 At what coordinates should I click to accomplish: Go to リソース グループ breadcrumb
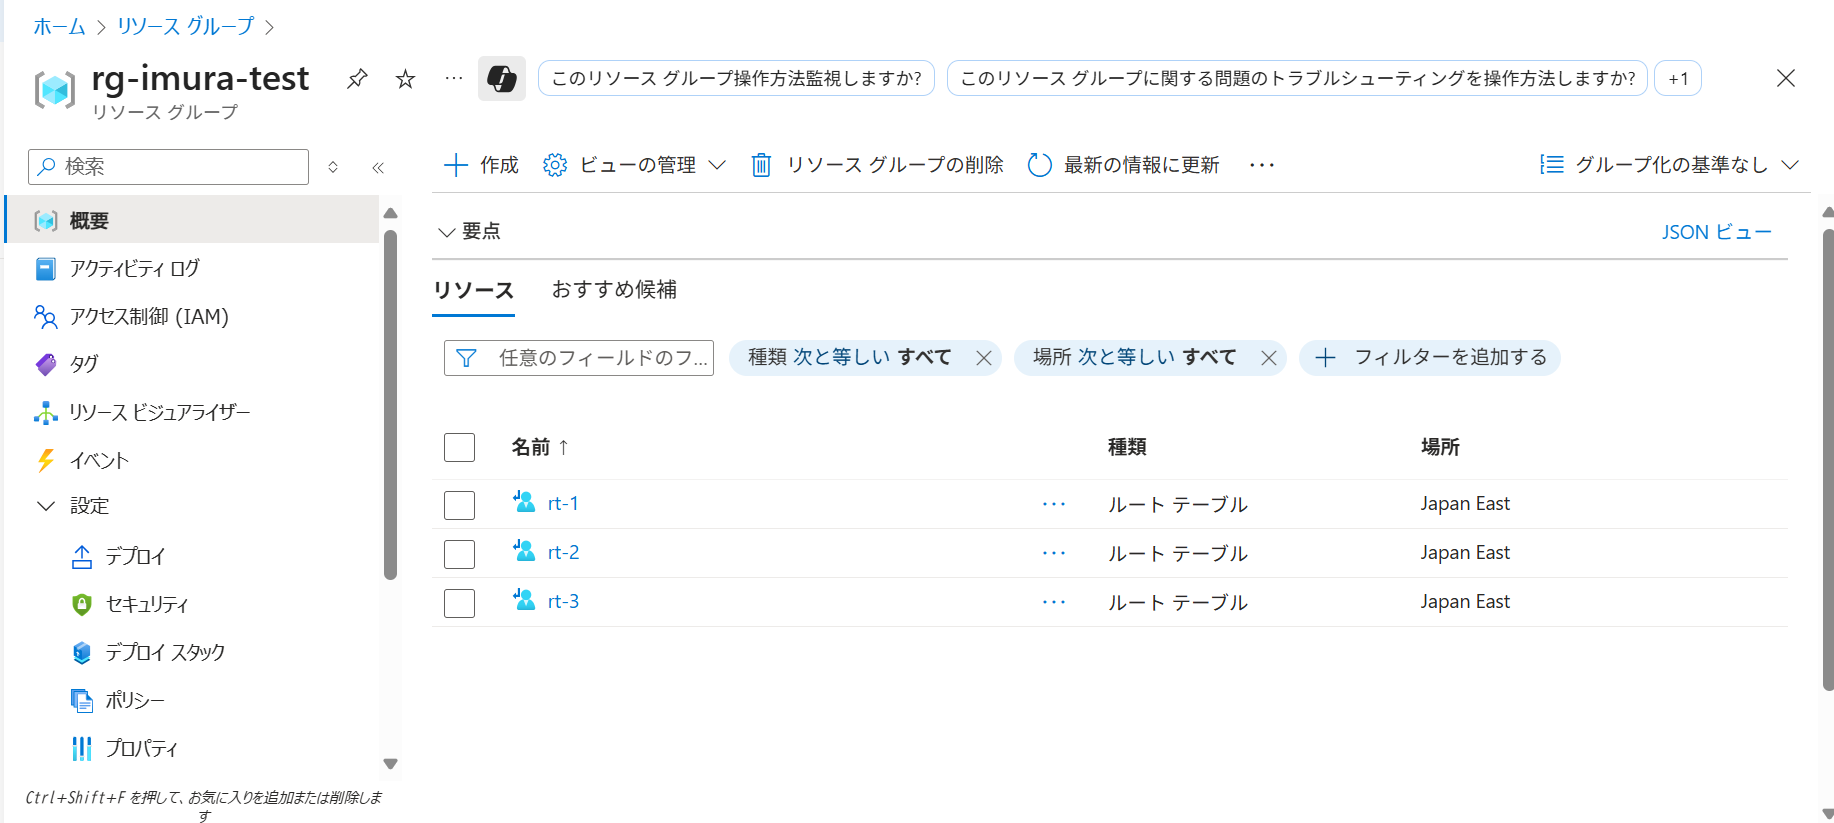click(x=186, y=27)
